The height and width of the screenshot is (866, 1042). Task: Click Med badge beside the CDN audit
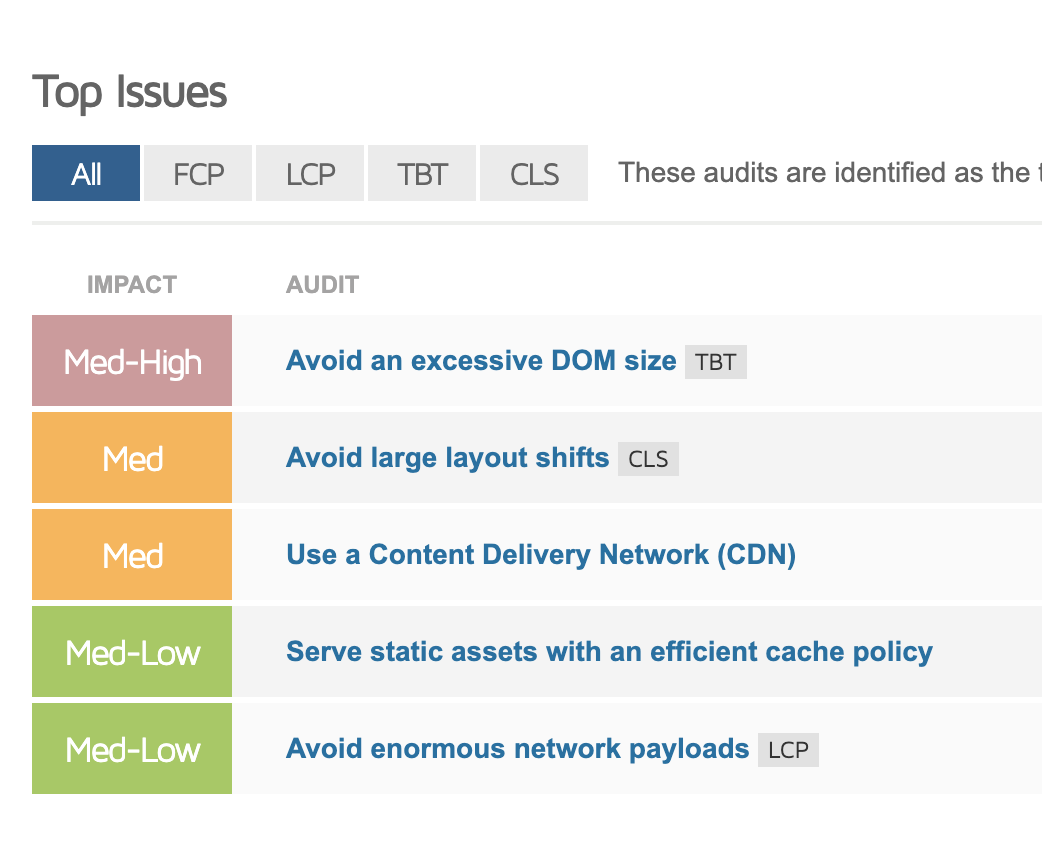click(132, 555)
